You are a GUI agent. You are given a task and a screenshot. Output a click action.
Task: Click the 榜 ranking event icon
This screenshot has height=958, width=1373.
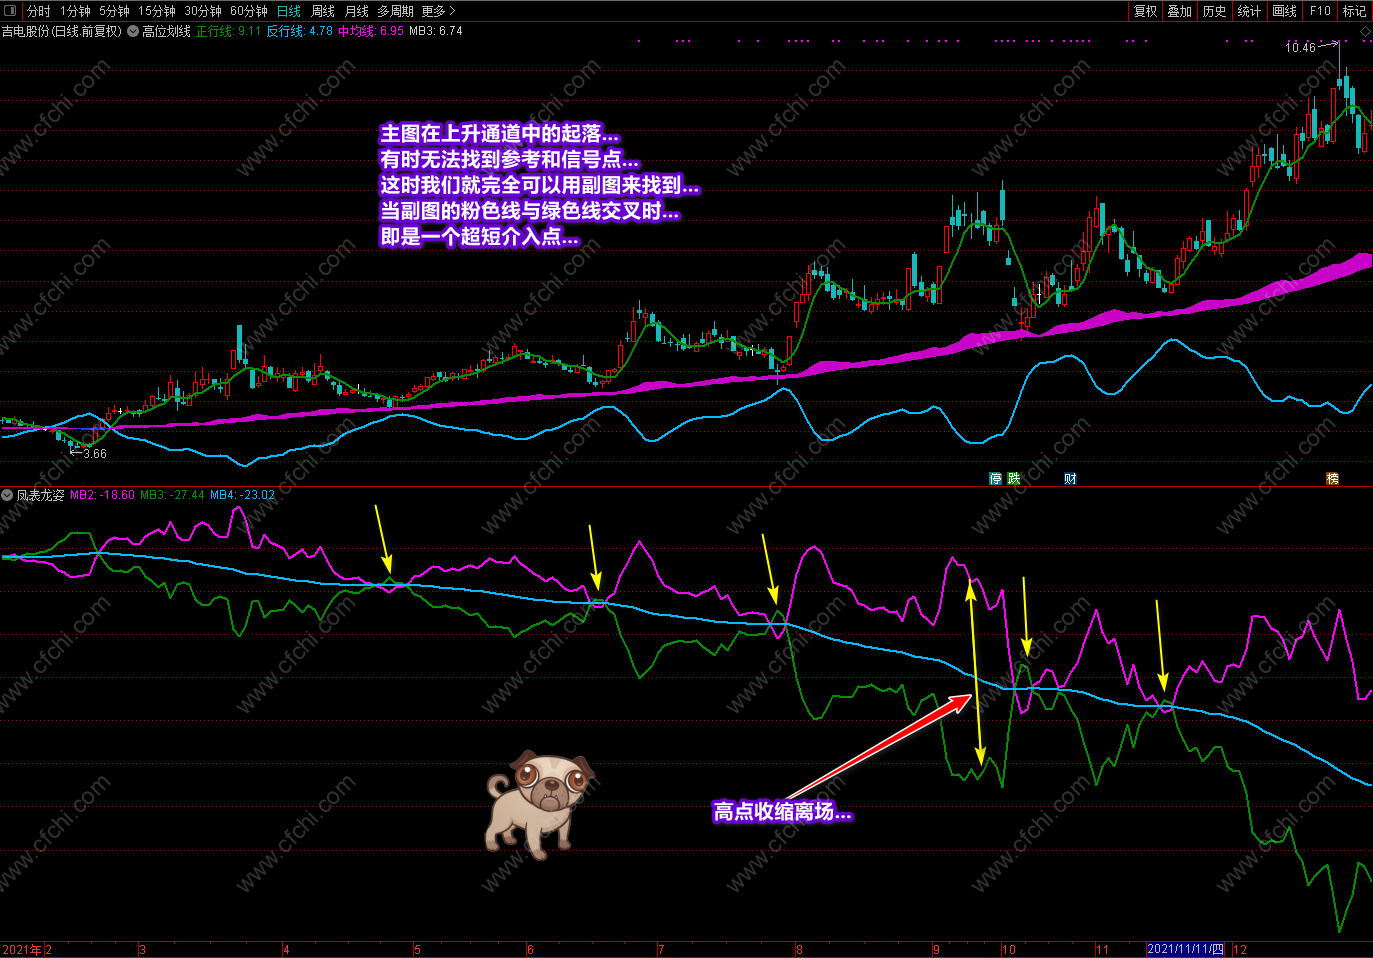1332,479
